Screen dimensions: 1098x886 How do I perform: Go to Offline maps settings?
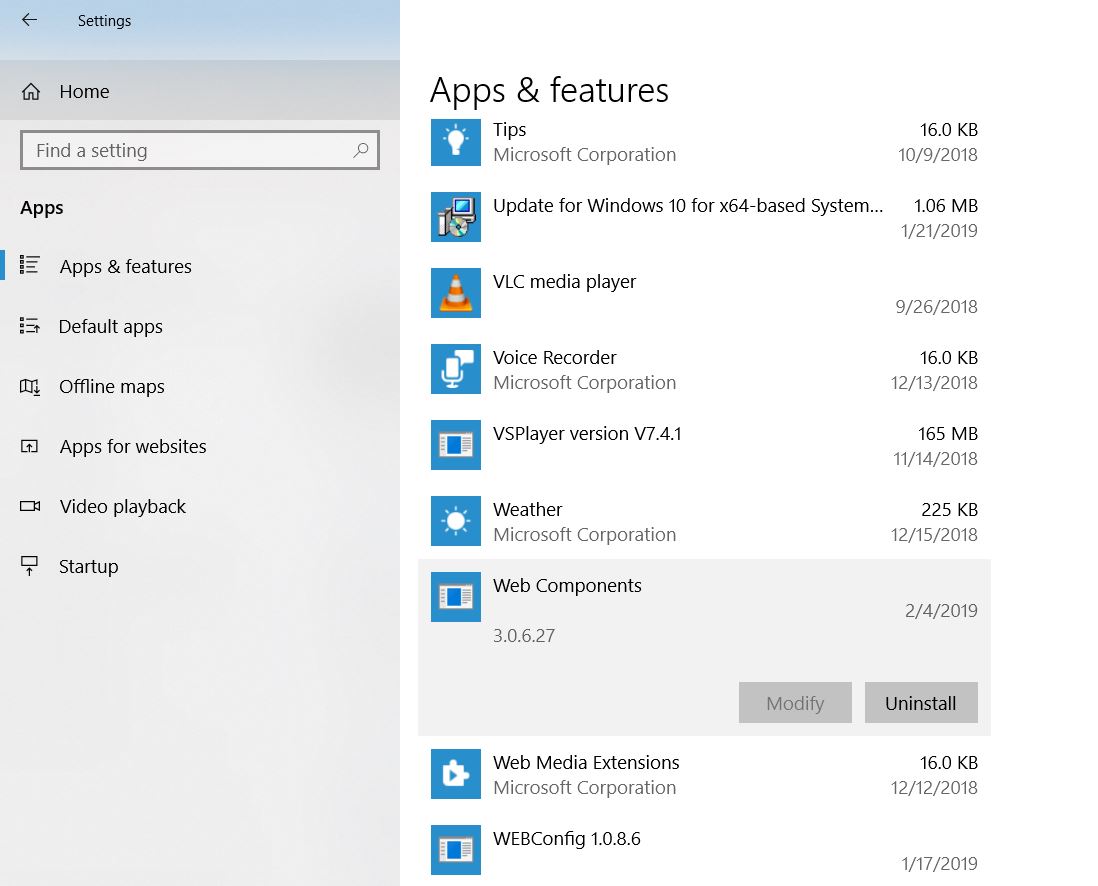coord(200,387)
